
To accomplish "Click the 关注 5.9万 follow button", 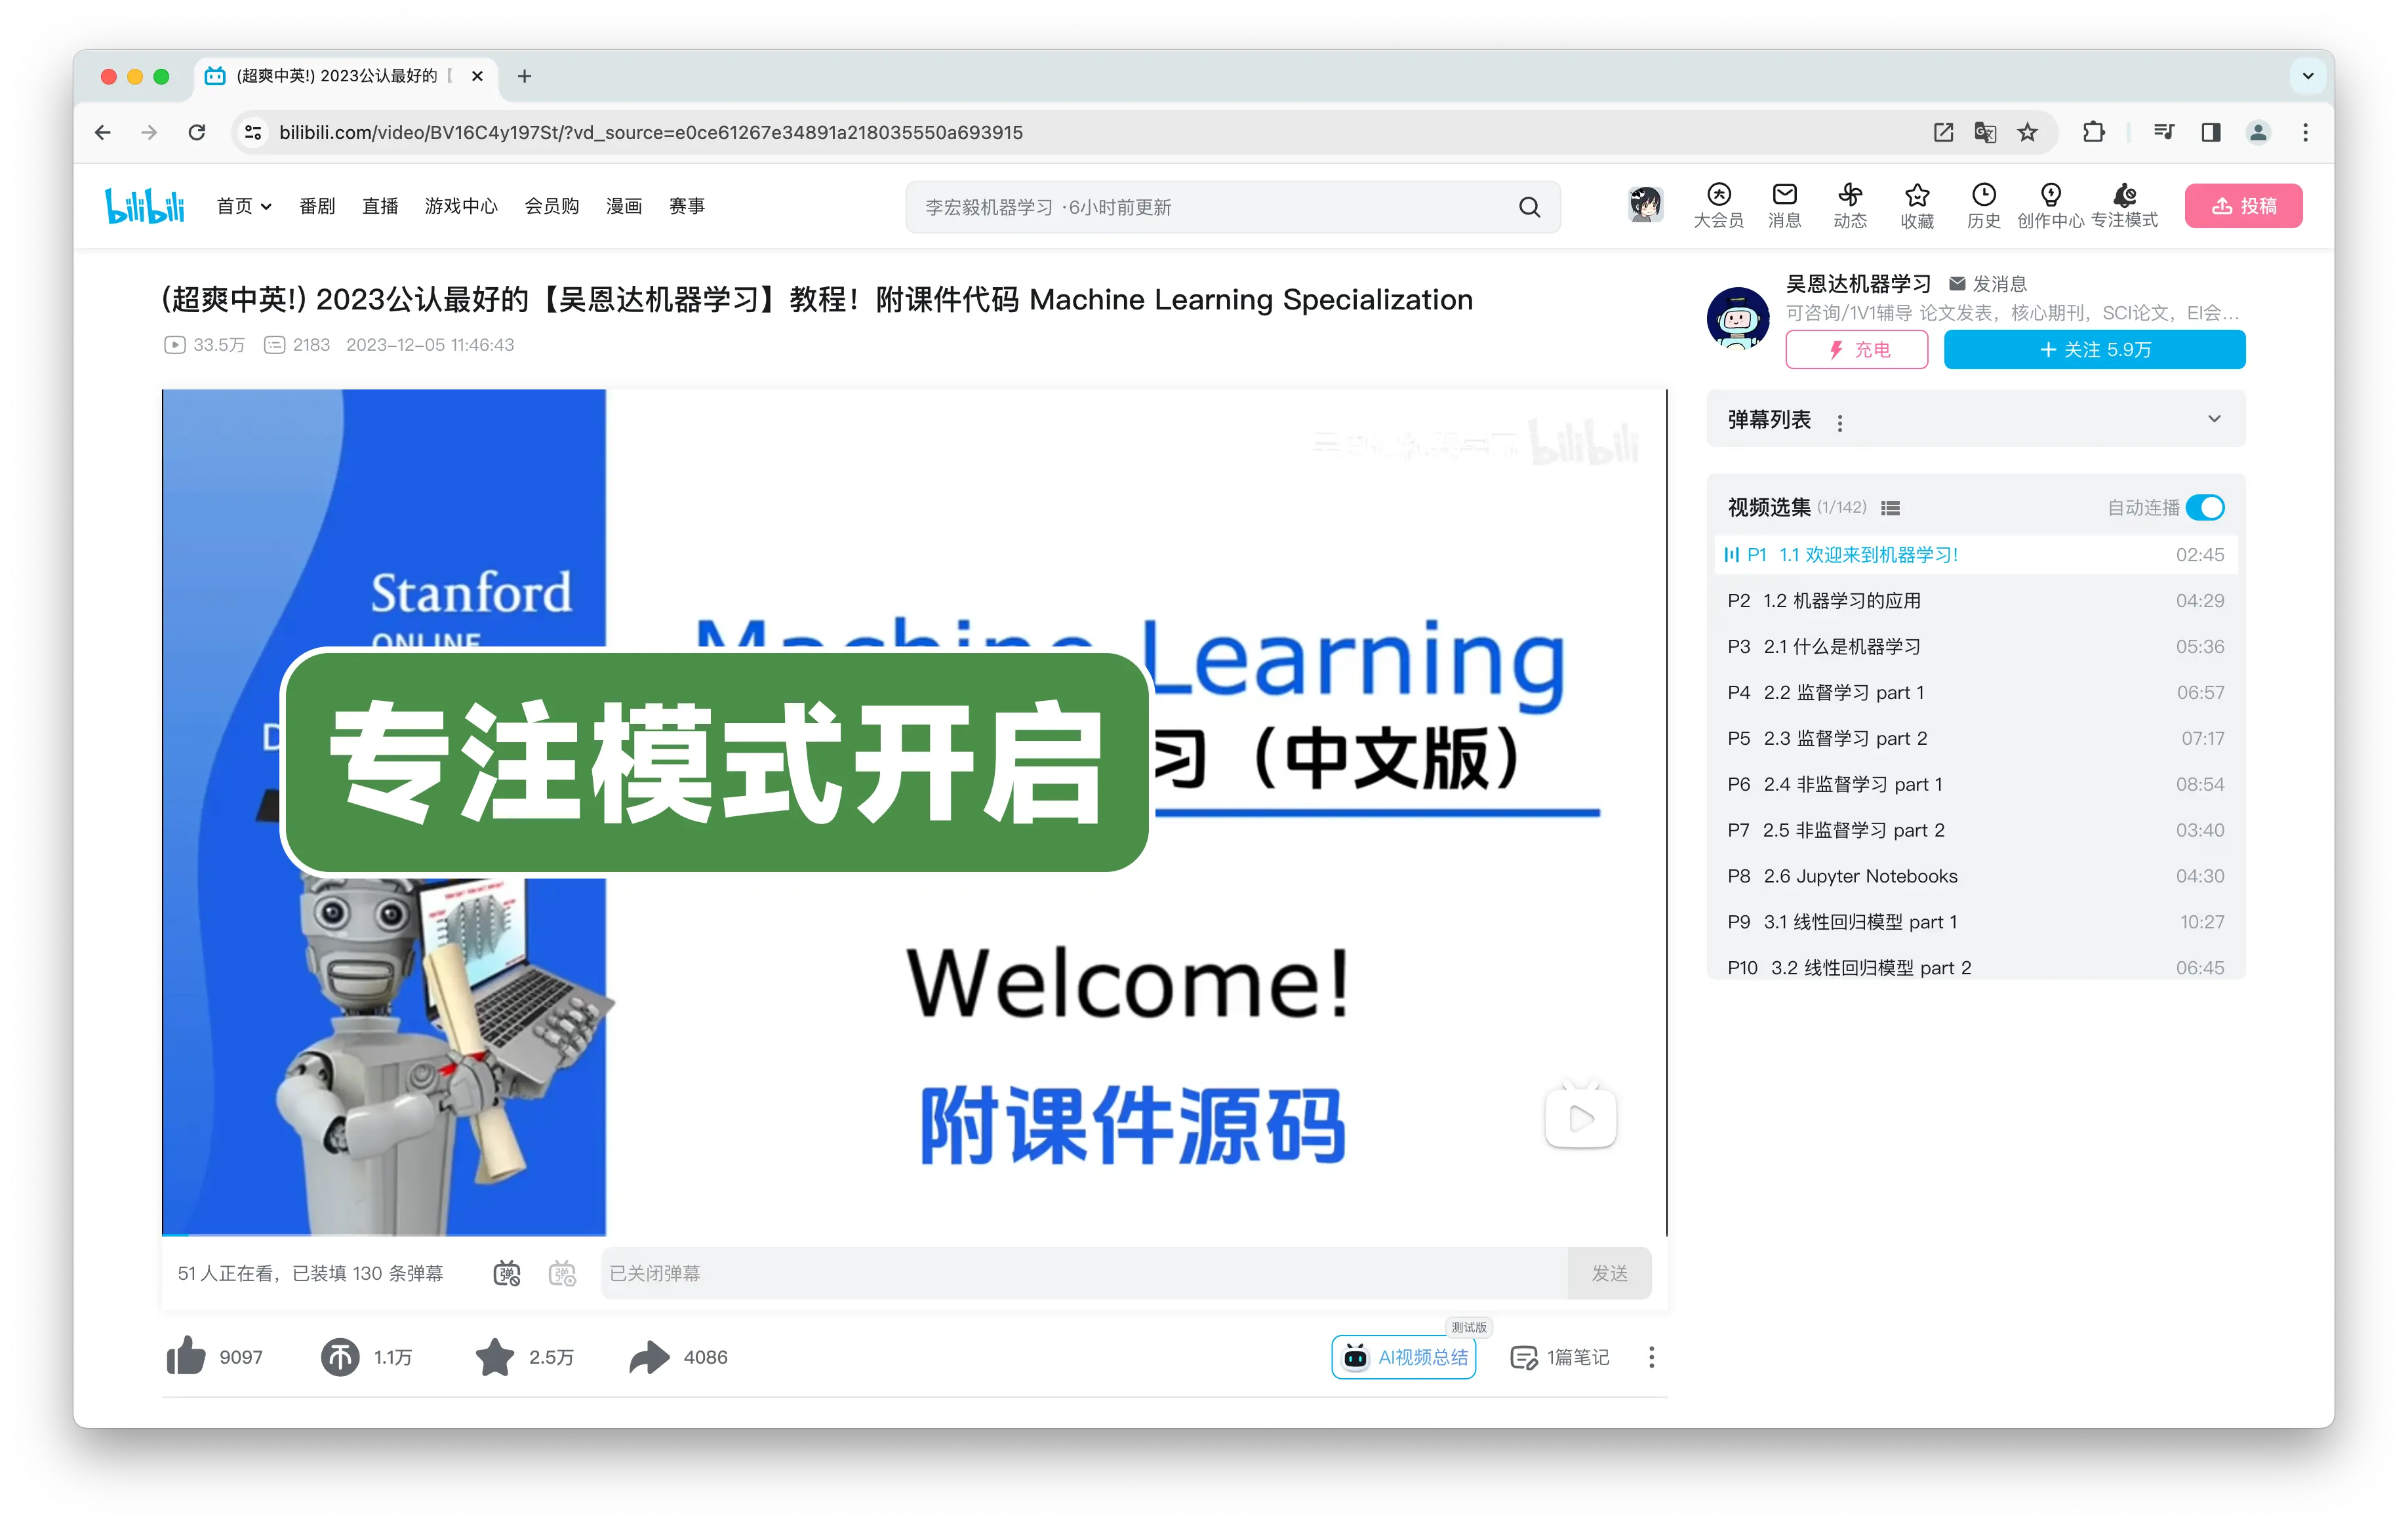I will pyautogui.click(x=2094, y=349).
